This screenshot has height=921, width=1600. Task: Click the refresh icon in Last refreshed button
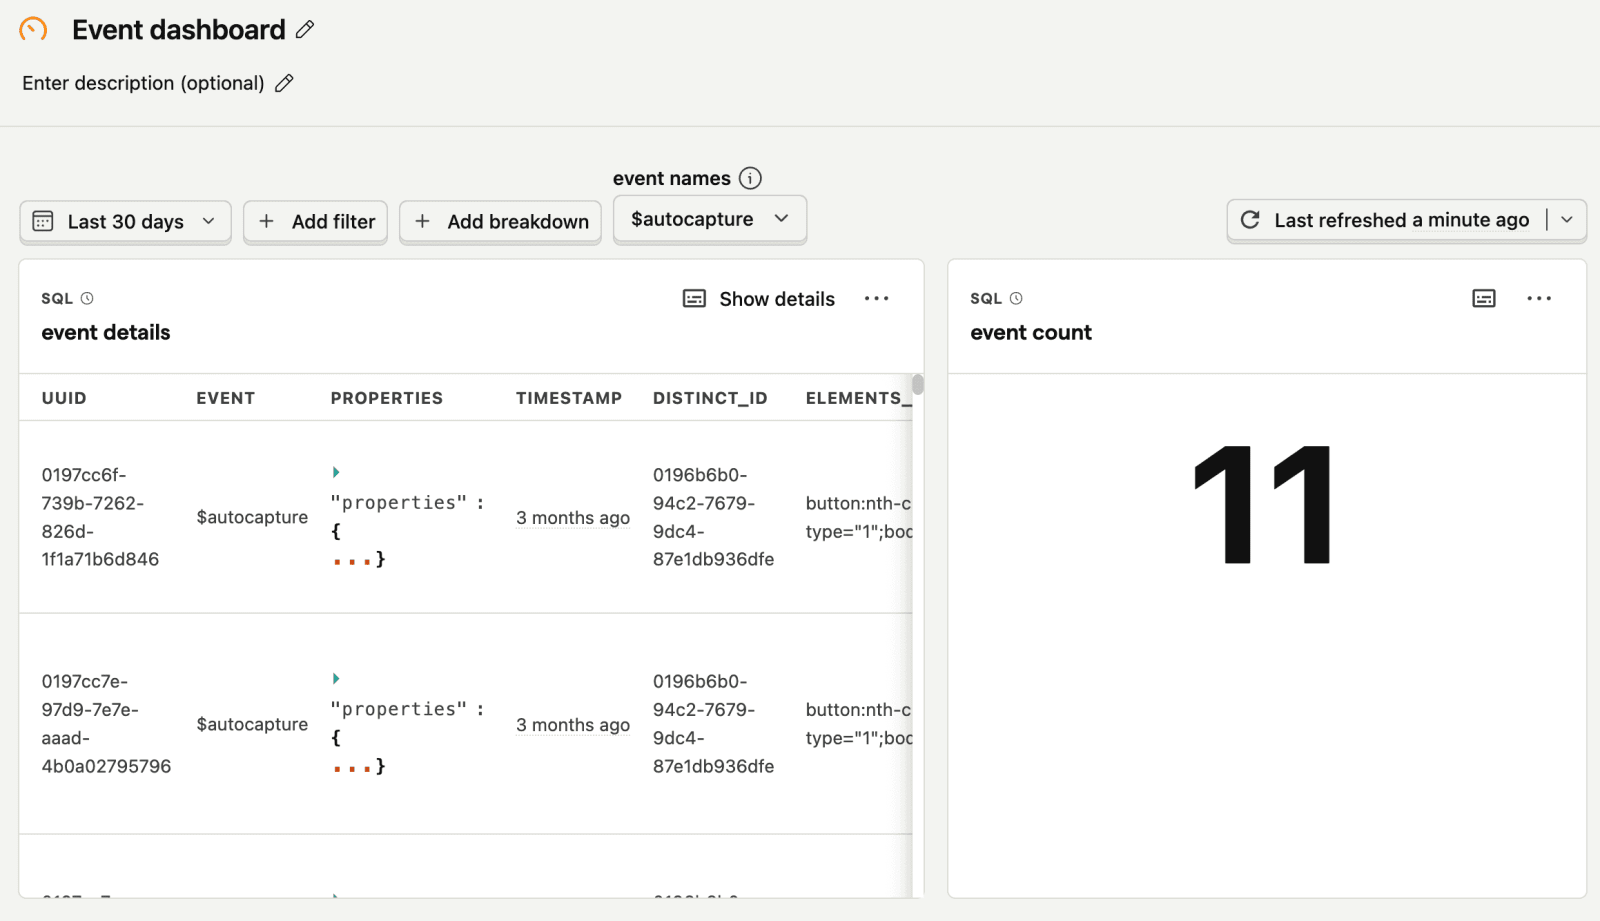(1250, 220)
